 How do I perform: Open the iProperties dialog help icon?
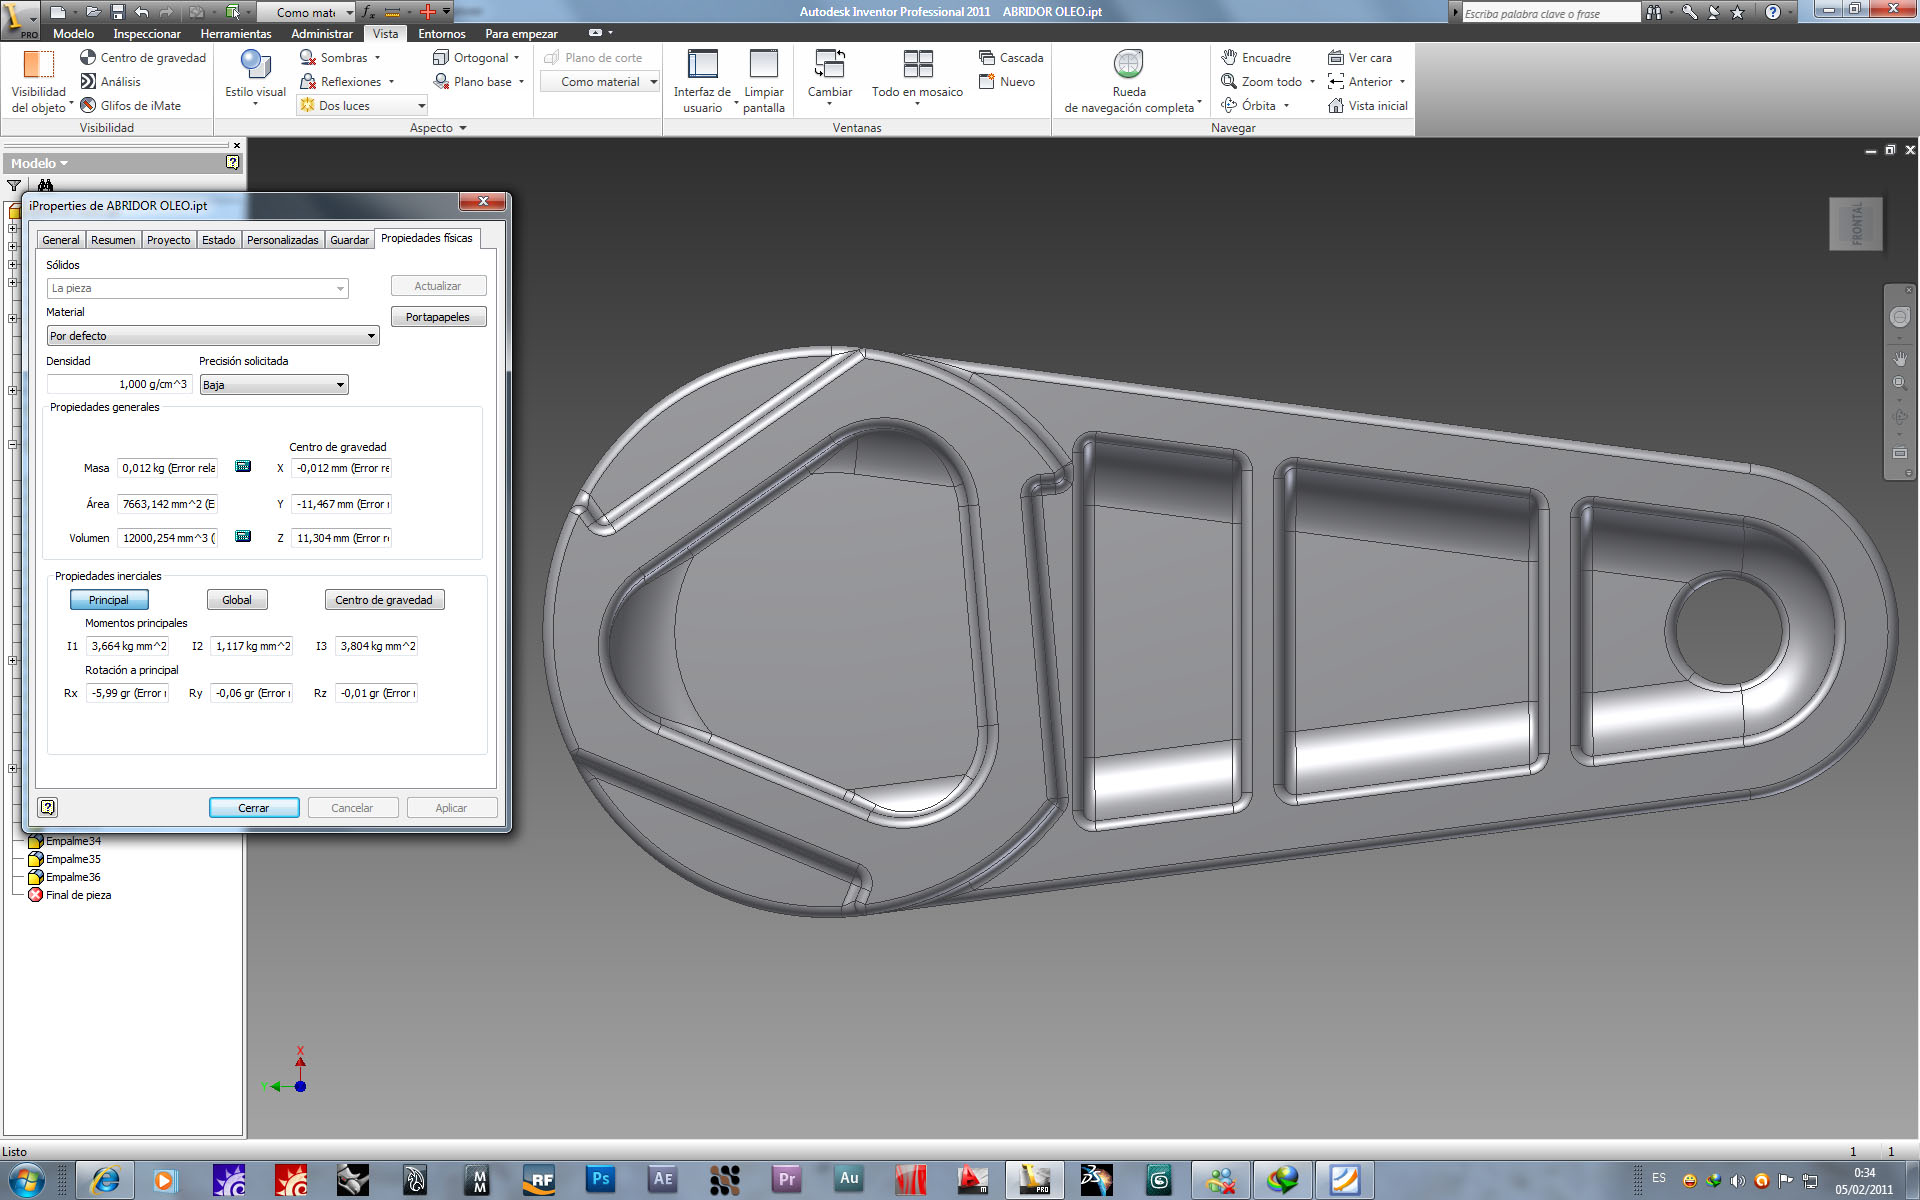[47, 807]
